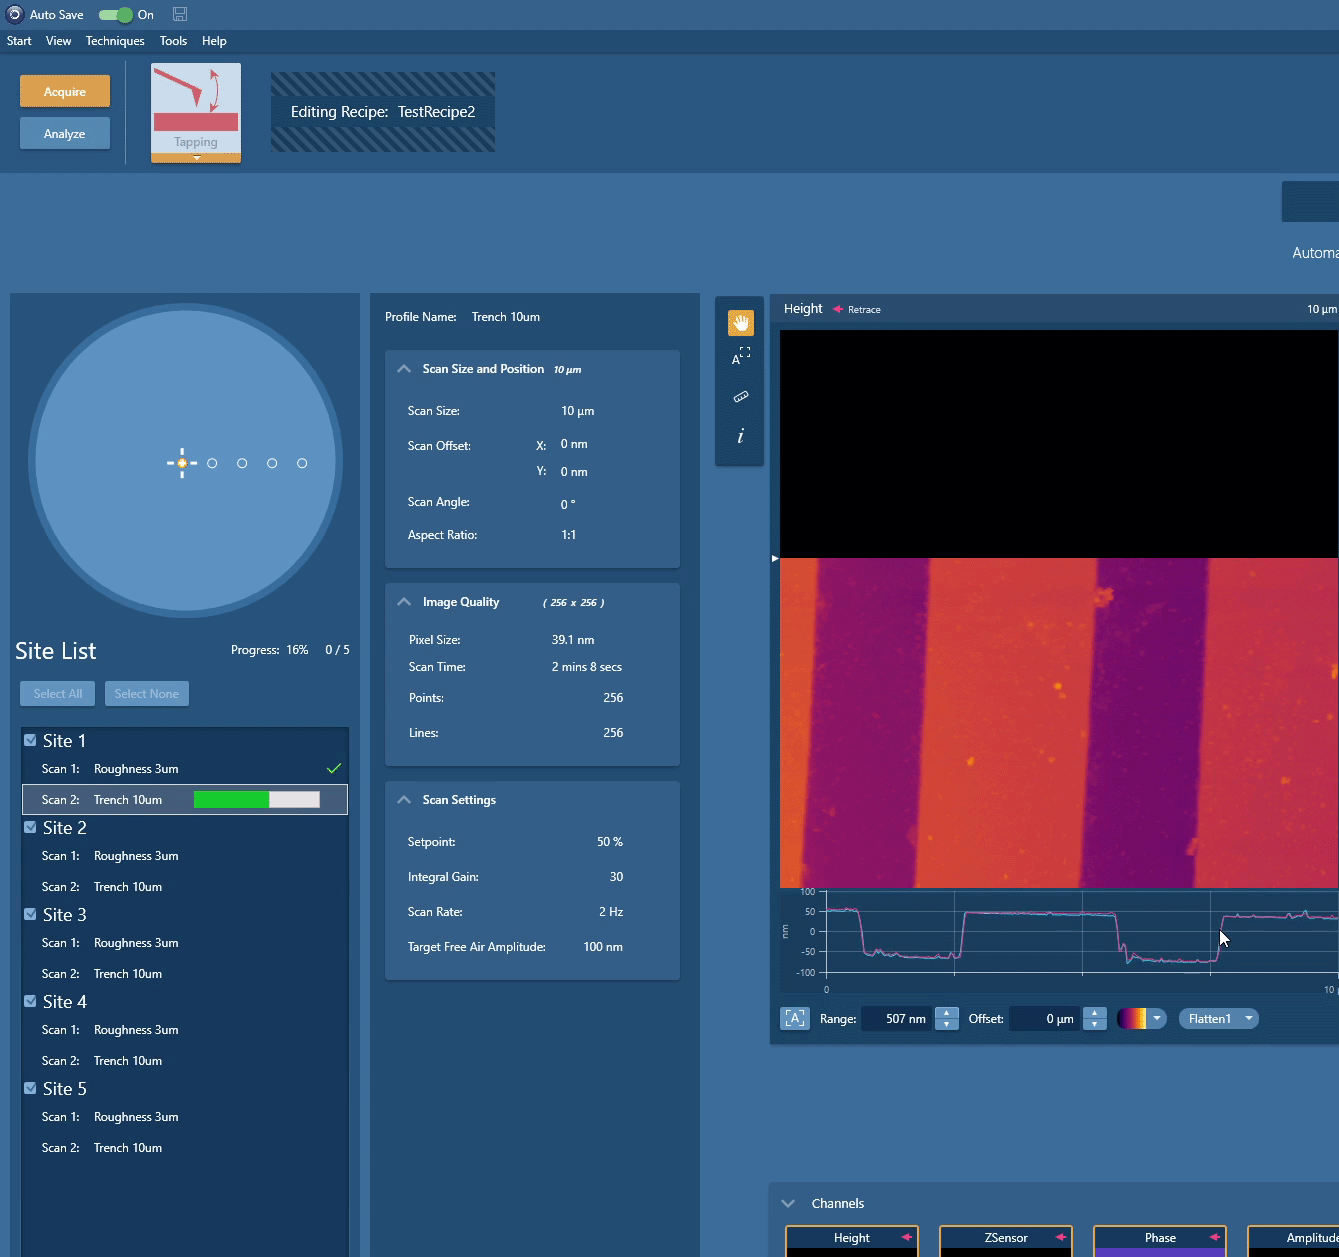The image size is (1339, 1257).
Task: Collapse the Scan Settings section
Action: click(404, 799)
